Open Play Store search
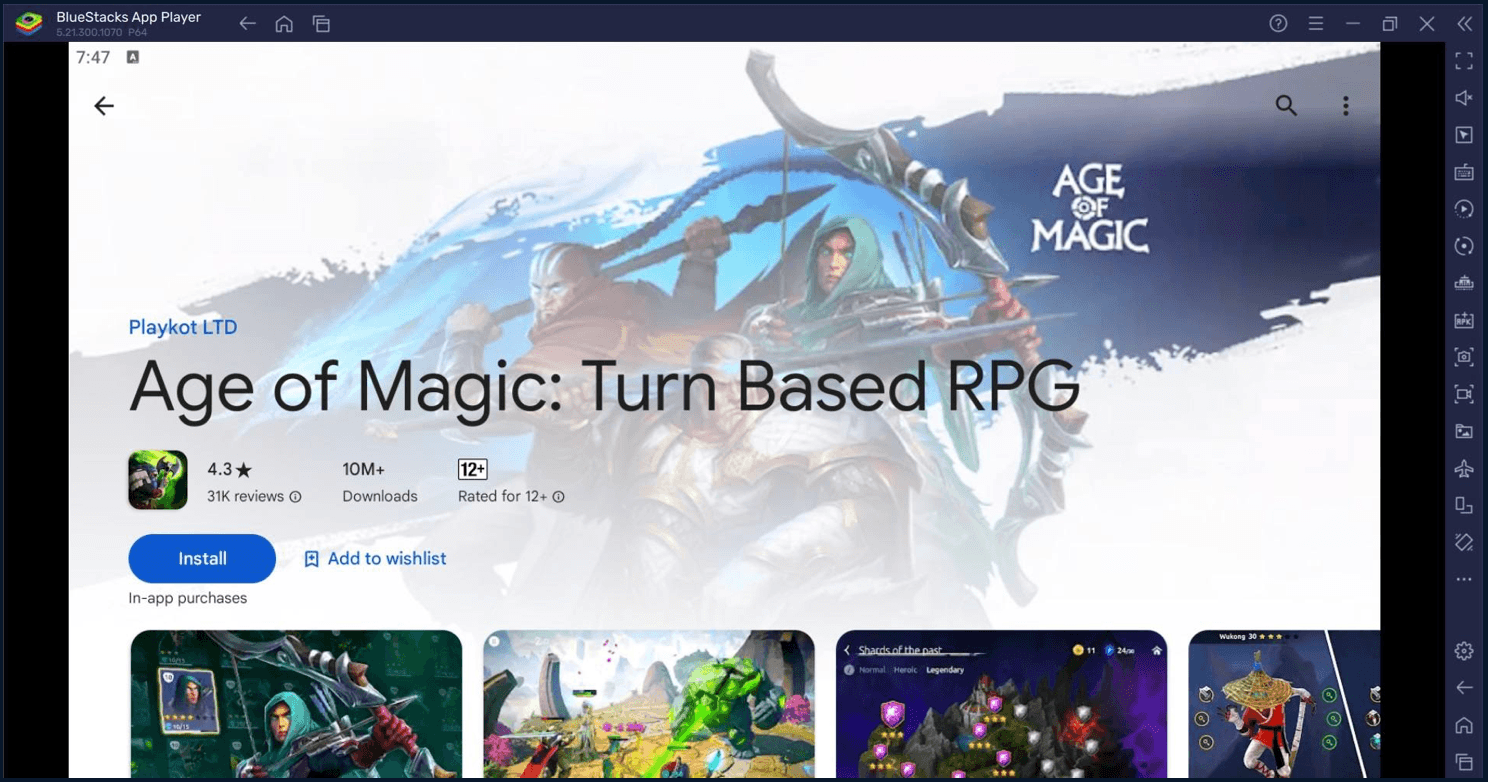The height and width of the screenshot is (782, 1488). click(1286, 106)
